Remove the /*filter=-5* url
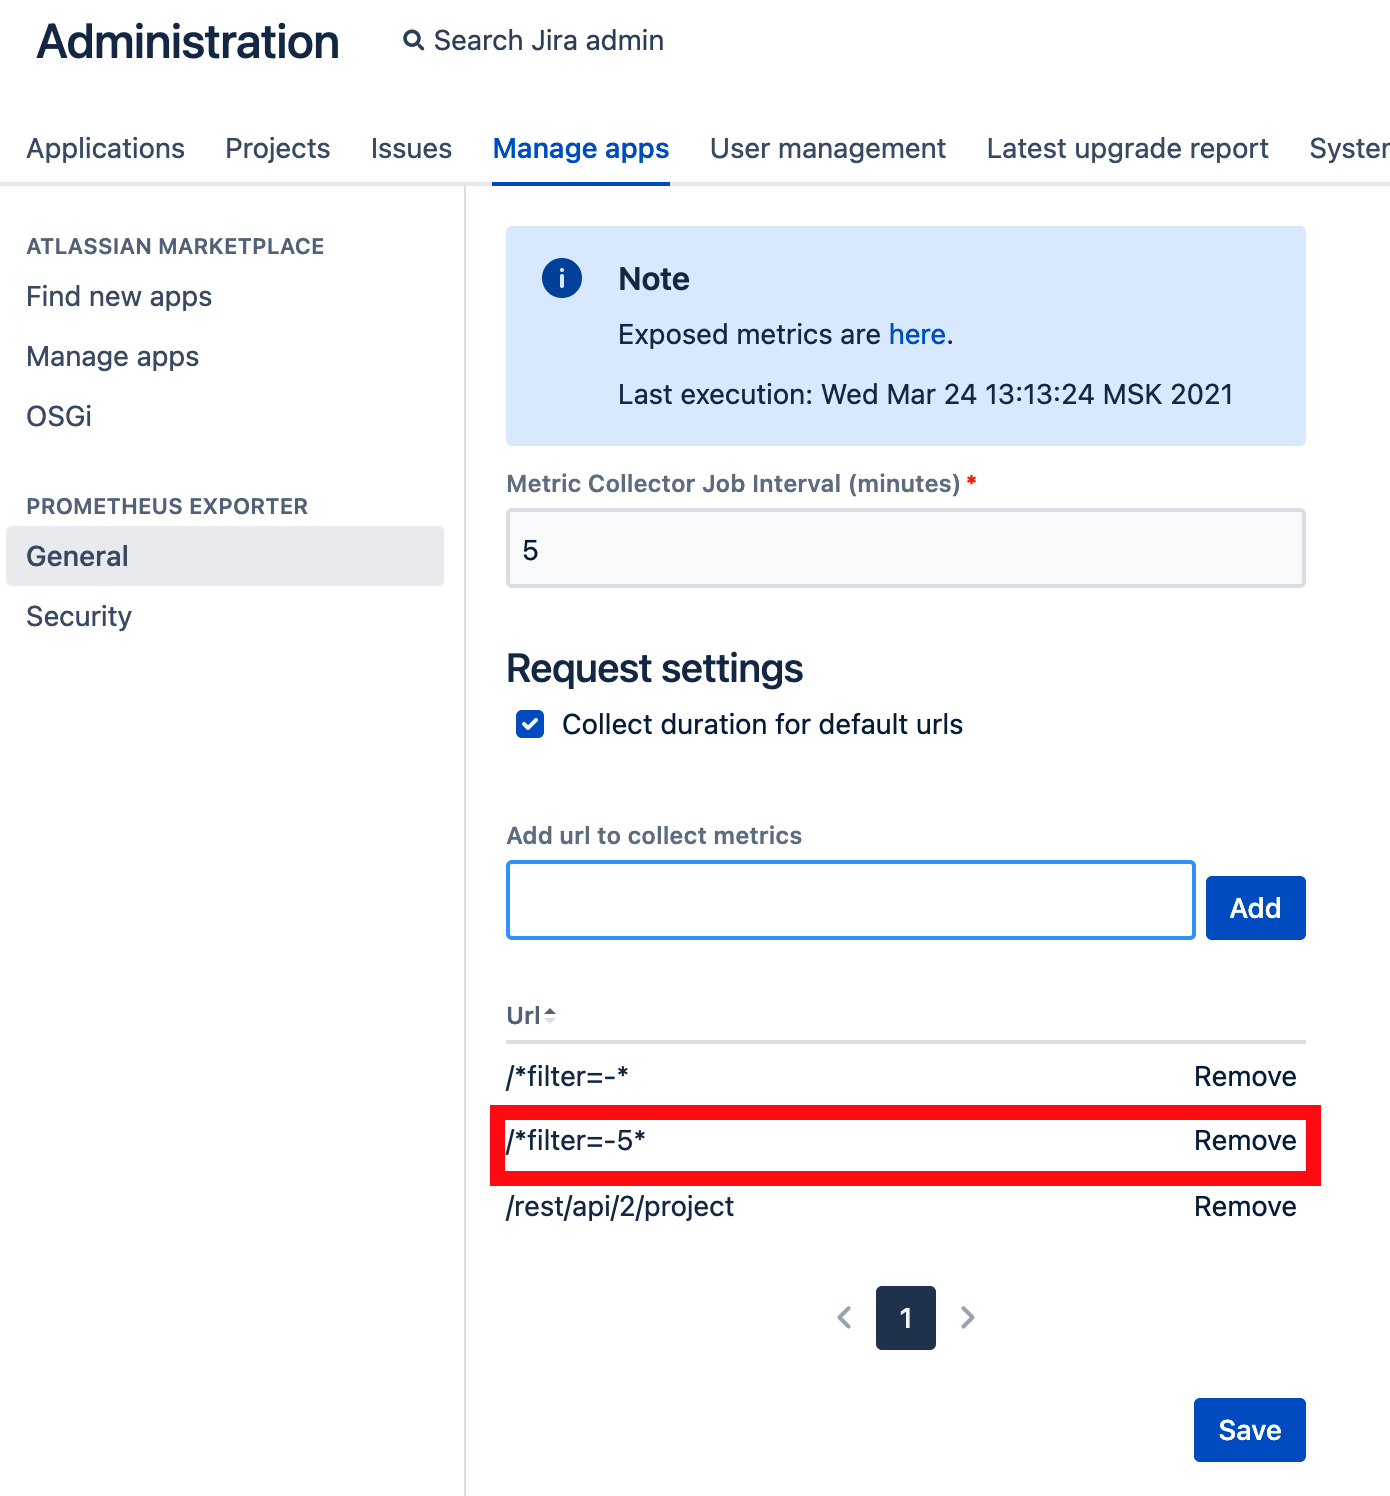Viewport: 1390px width, 1496px height. click(1245, 1140)
